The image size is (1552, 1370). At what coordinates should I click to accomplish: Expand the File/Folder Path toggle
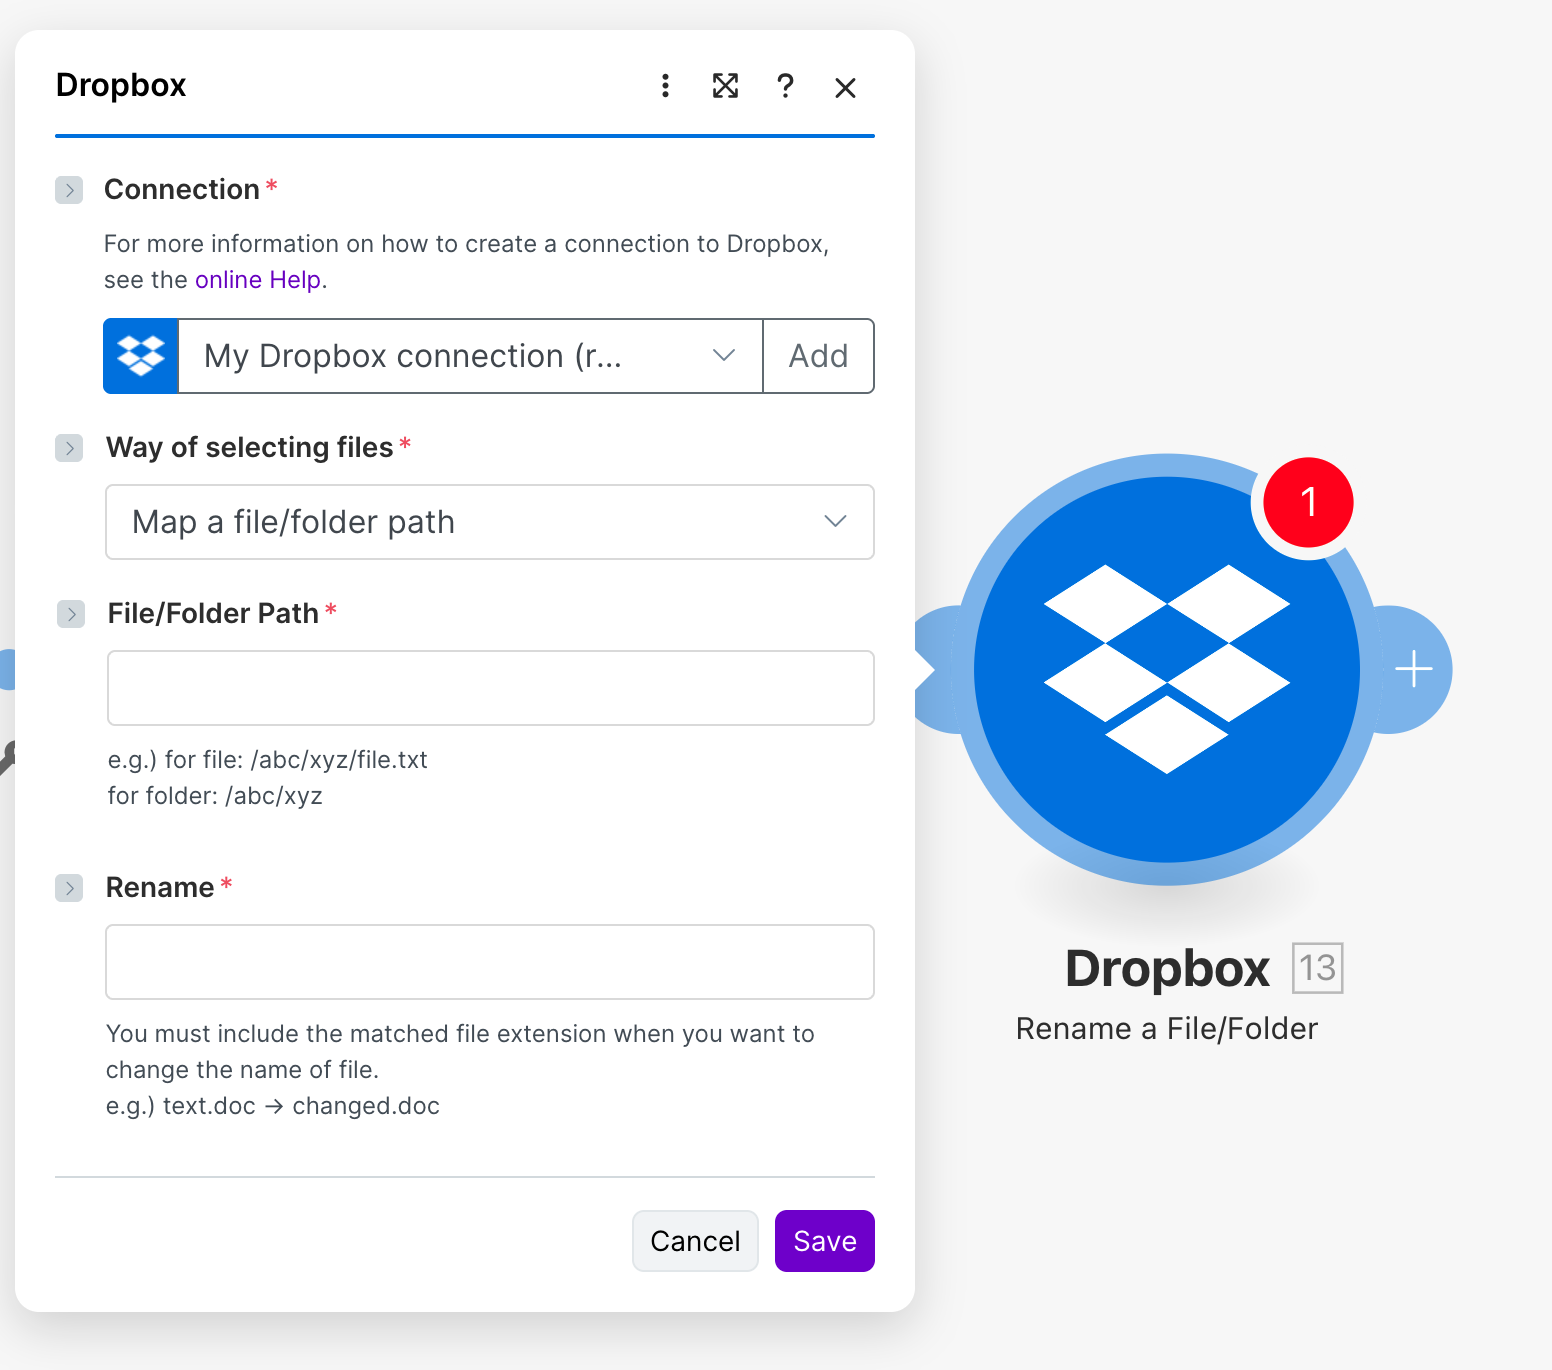tap(71, 614)
